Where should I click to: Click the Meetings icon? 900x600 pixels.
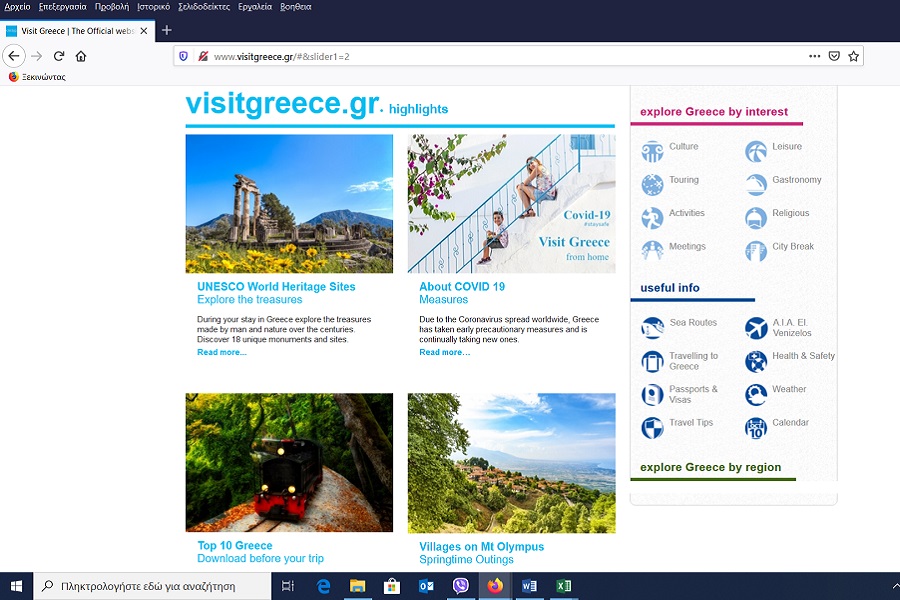click(x=652, y=251)
